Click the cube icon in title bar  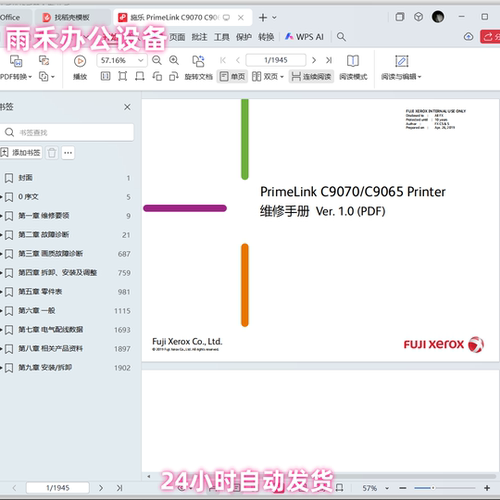pos(418,17)
